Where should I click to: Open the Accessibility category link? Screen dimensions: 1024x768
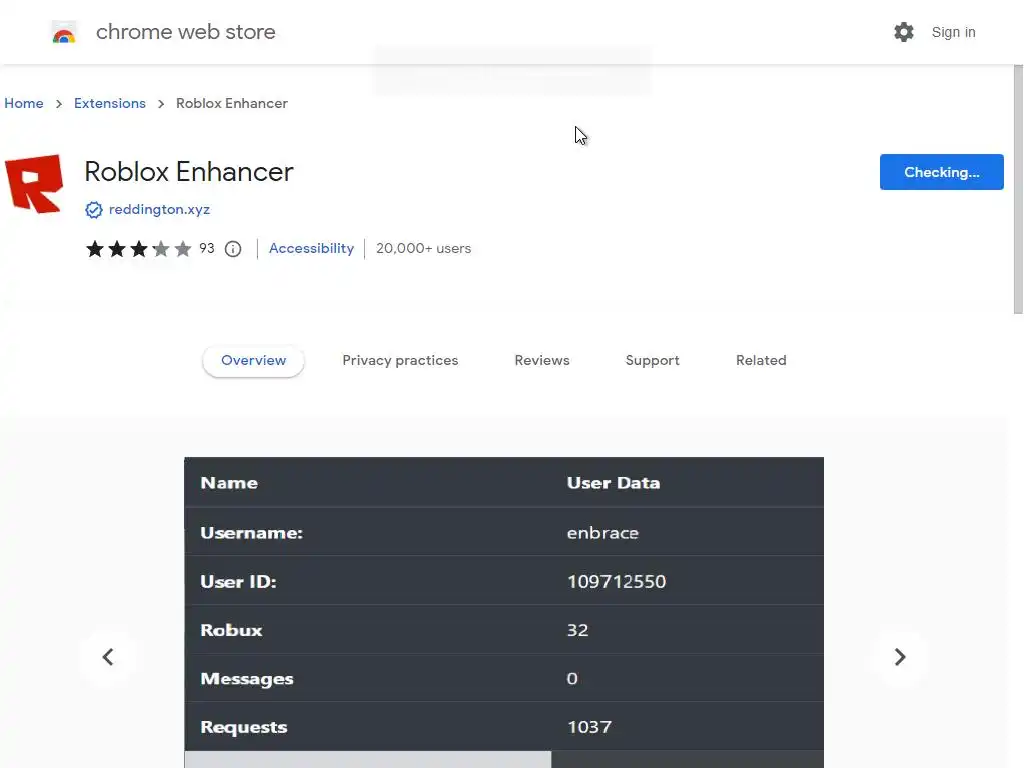(x=311, y=249)
